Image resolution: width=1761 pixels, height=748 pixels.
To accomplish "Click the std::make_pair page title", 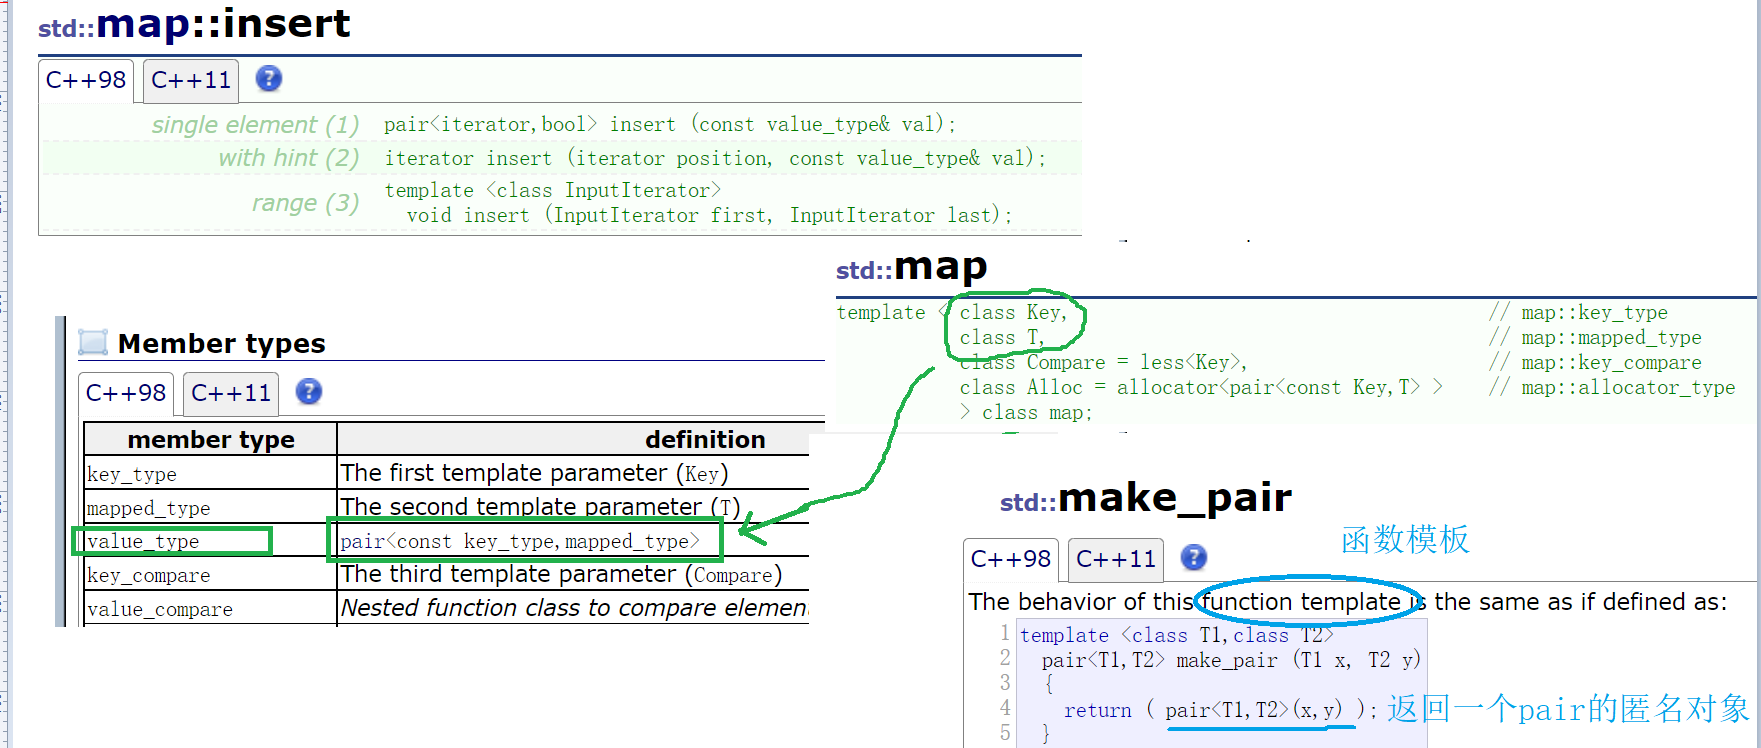I will coord(1146,498).
